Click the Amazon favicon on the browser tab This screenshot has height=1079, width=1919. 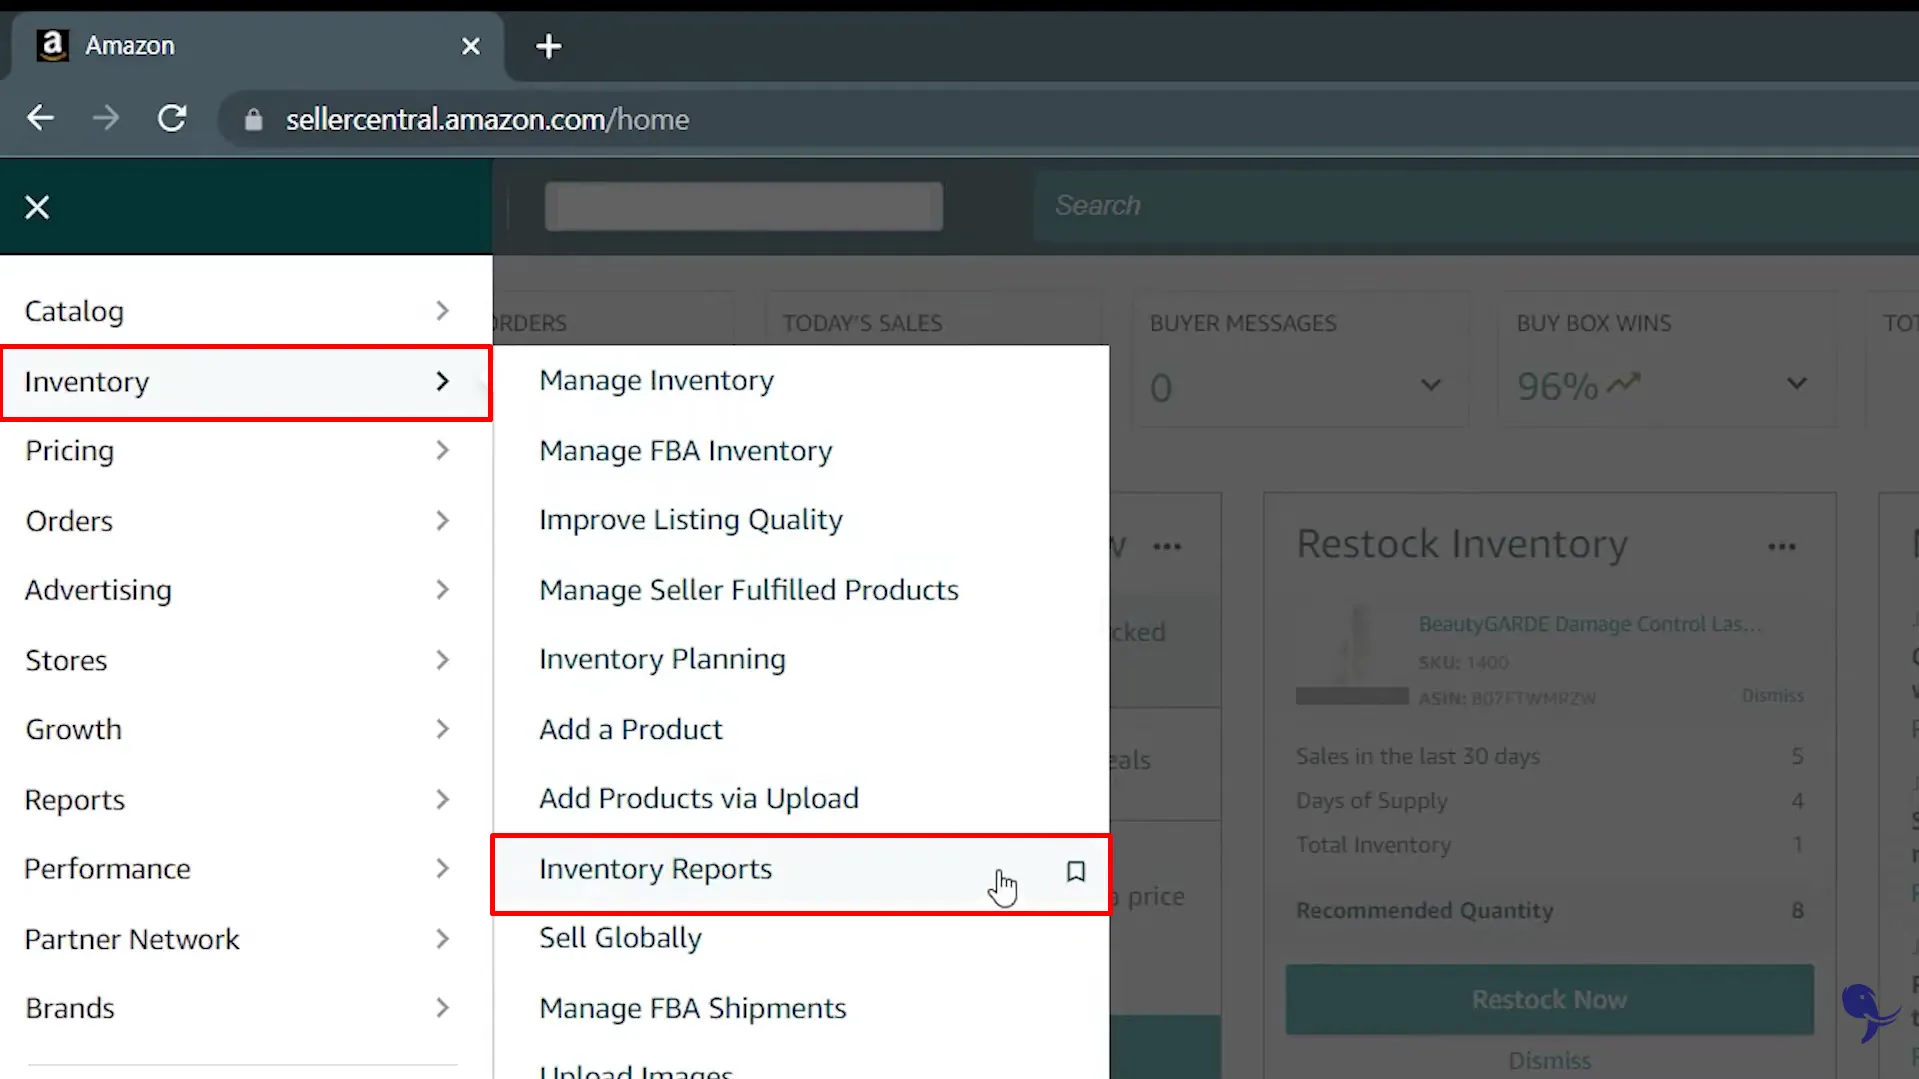pos(52,45)
